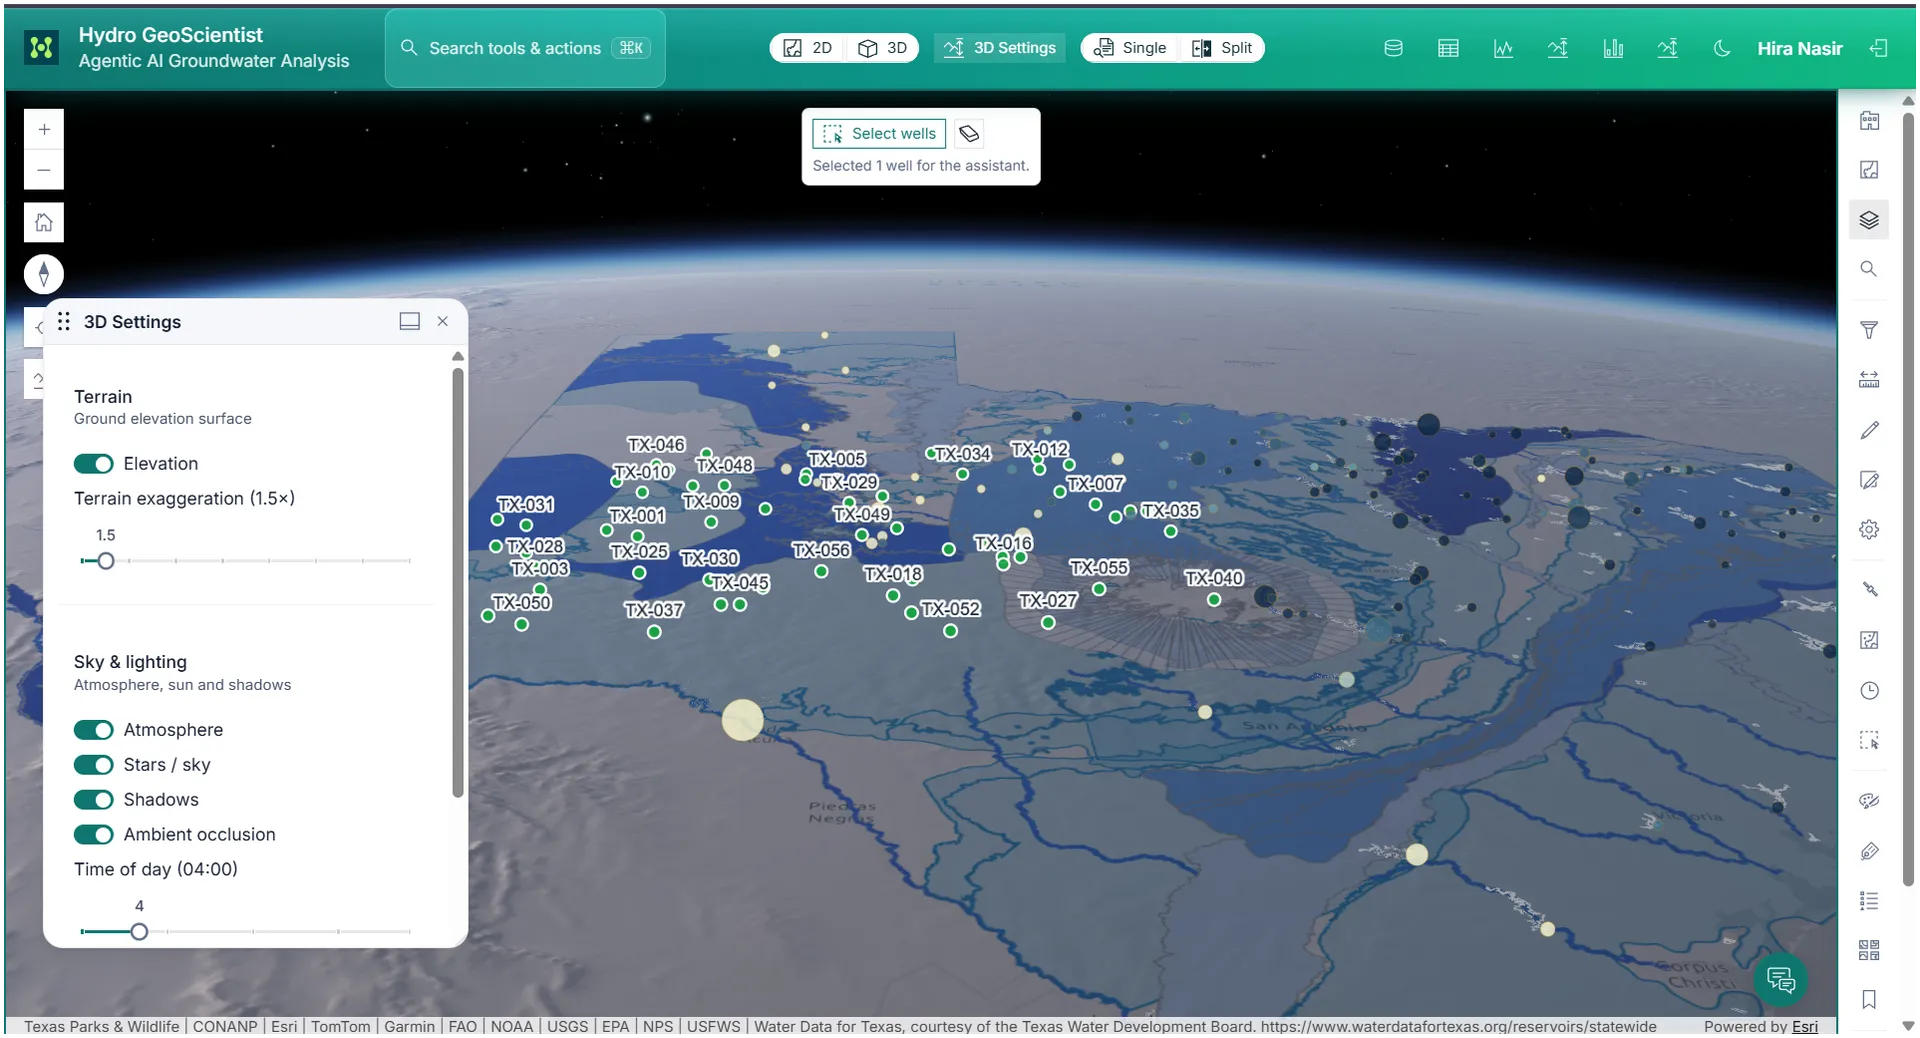Open the filter funnel tool in right sidebar
This screenshot has height=1038, width=1920.
tap(1869, 330)
